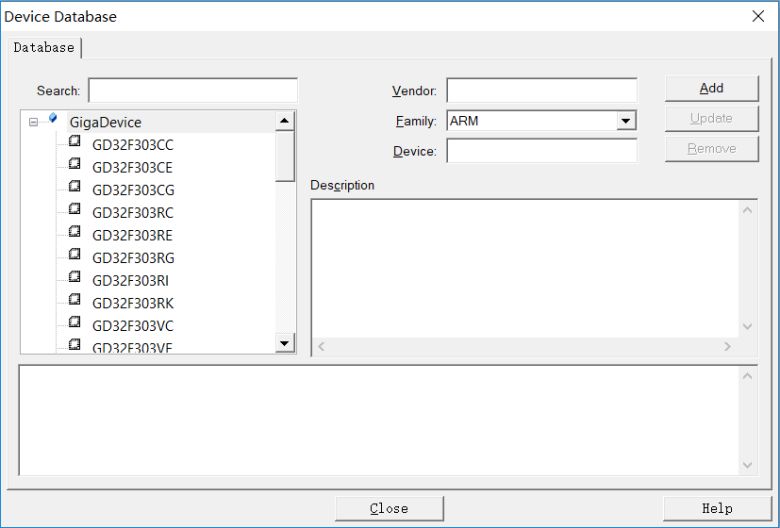Select device GD32F303RK

[133, 304]
